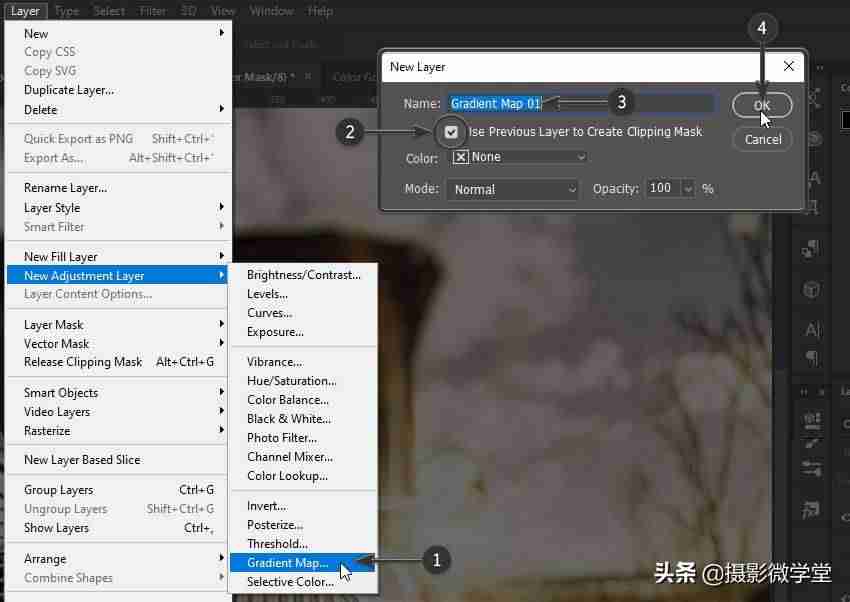This screenshot has height=602, width=850.
Task: Select Exposure adjustment layer
Action: click(302, 332)
